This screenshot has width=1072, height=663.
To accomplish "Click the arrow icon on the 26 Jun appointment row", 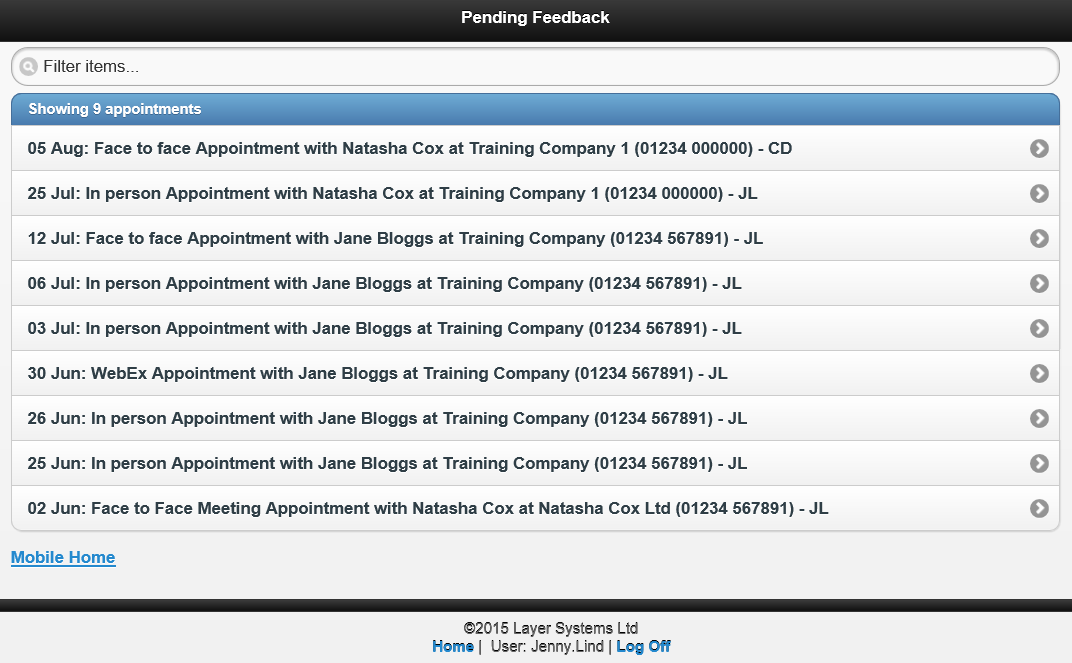I will pos(1039,418).
